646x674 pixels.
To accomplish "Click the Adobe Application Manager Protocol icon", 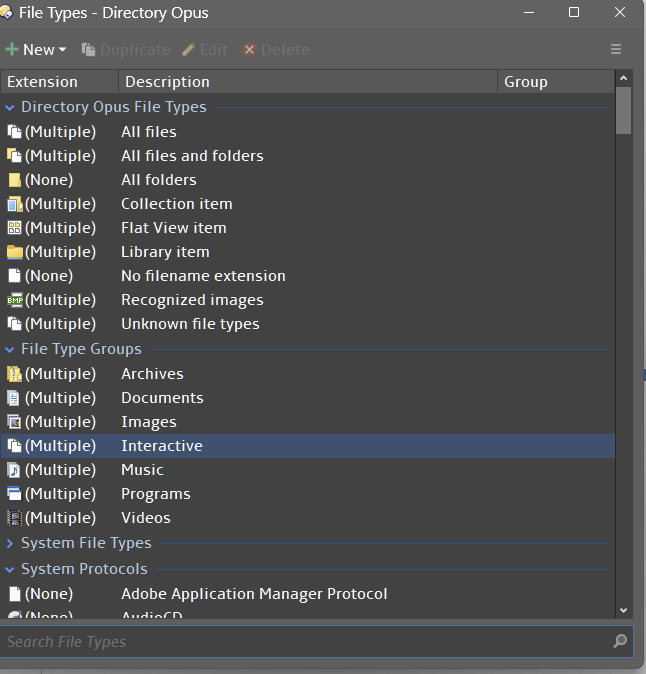I will click(x=15, y=594).
